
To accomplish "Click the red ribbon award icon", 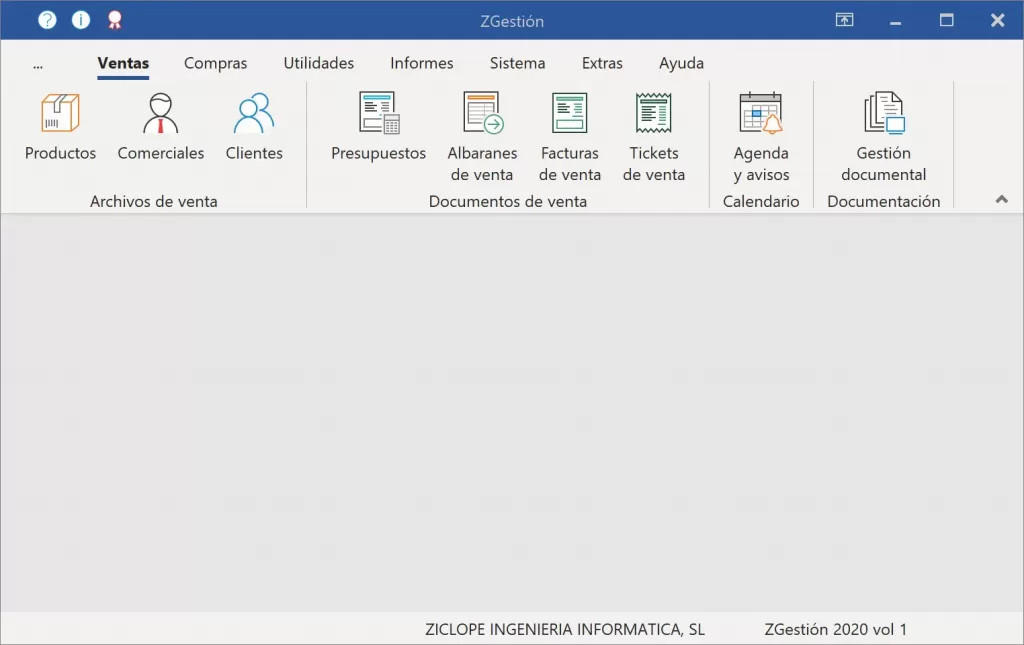I will tap(115, 20).
